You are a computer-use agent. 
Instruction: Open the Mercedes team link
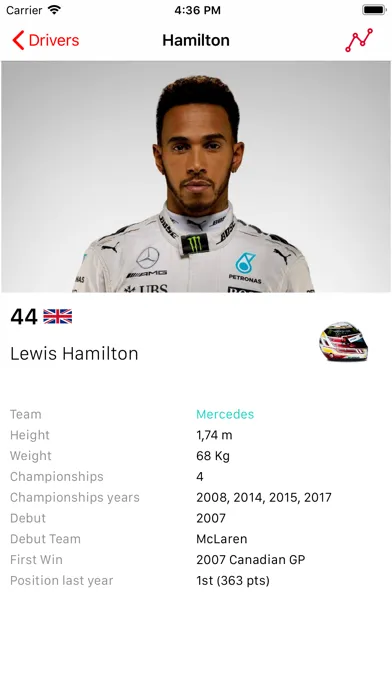tap(225, 414)
